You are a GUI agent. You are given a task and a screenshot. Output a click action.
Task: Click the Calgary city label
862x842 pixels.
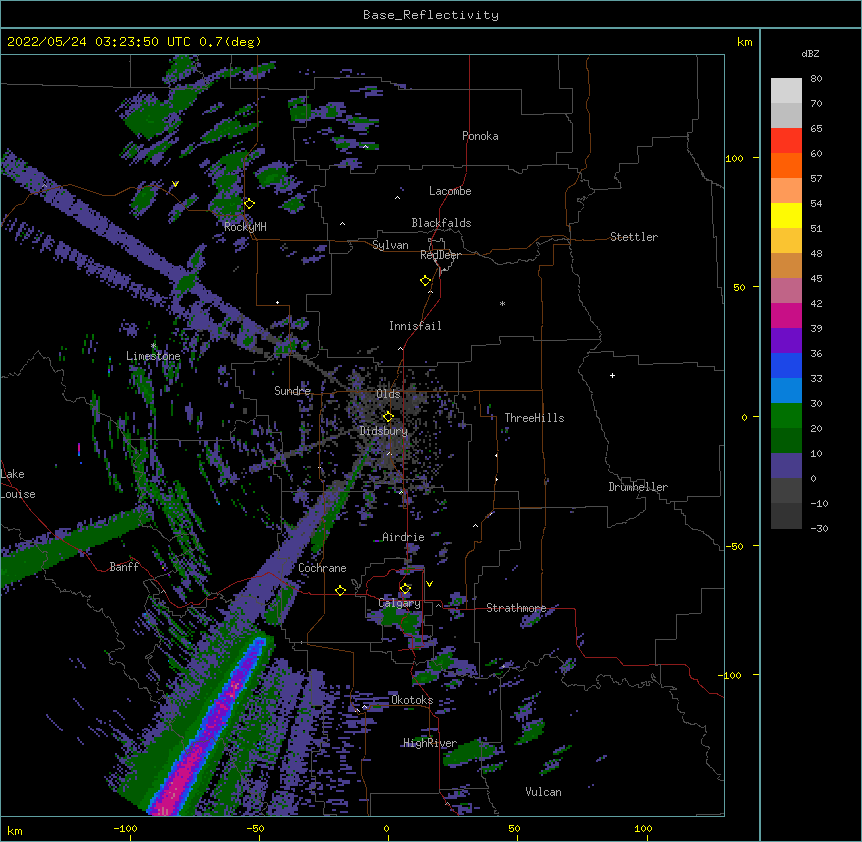[400, 603]
